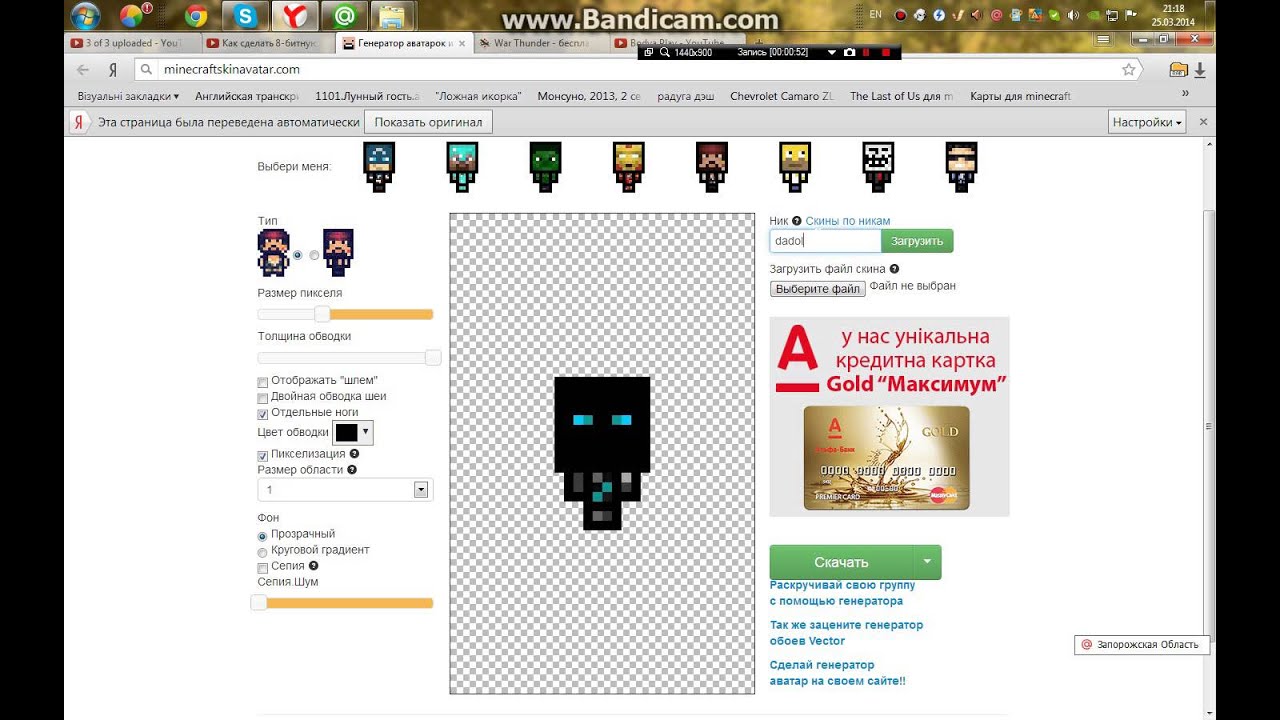The image size is (1280, 720).
Task: Click the Загрузить button
Action: pos(917,241)
